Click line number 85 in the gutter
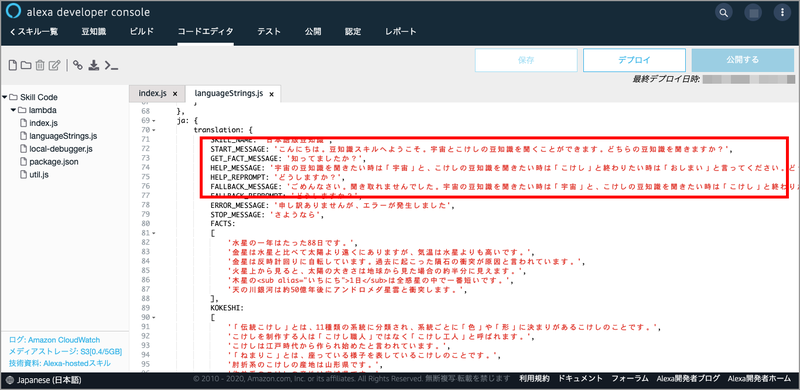The height and width of the screenshot is (390, 800). point(145,271)
